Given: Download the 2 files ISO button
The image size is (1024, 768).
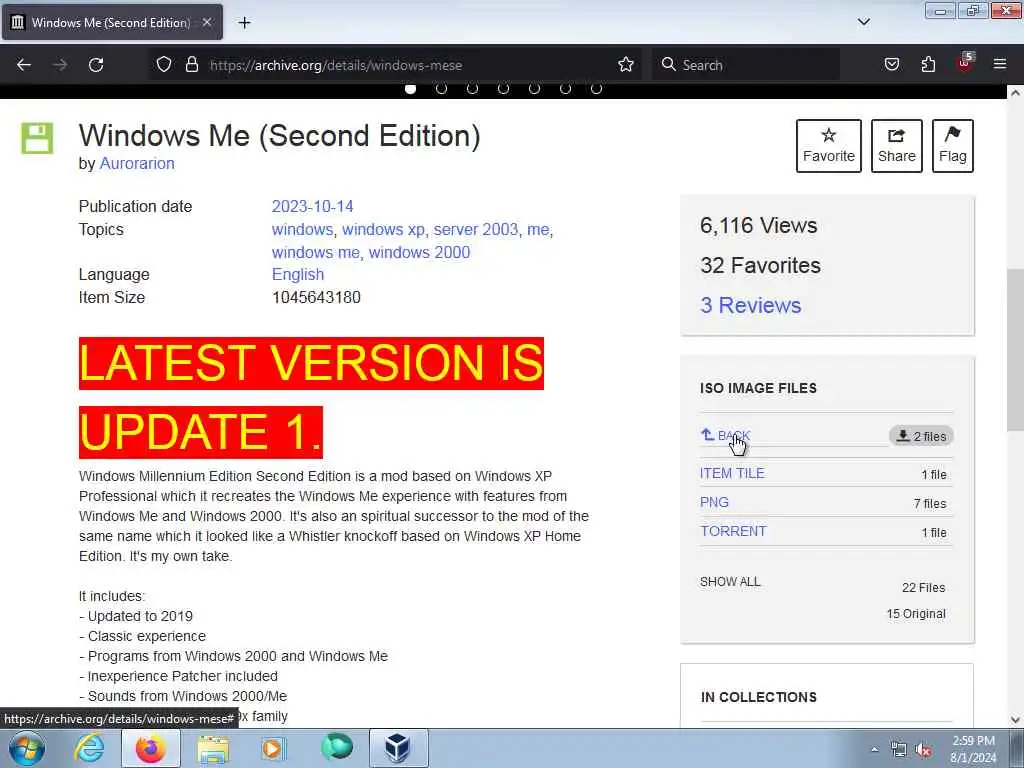Looking at the screenshot, I should 921,436.
